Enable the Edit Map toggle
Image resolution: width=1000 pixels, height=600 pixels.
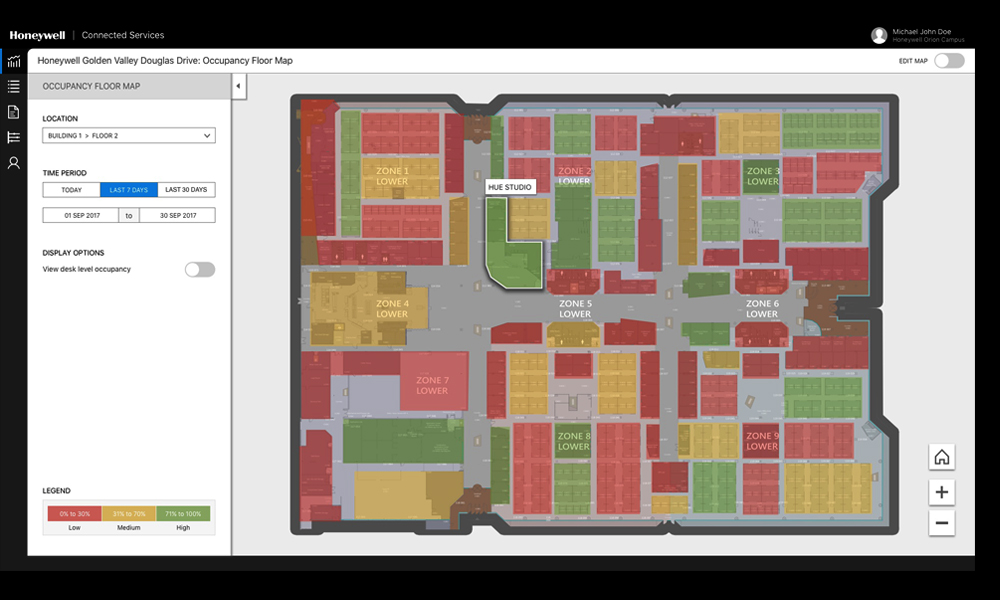(x=949, y=61)
